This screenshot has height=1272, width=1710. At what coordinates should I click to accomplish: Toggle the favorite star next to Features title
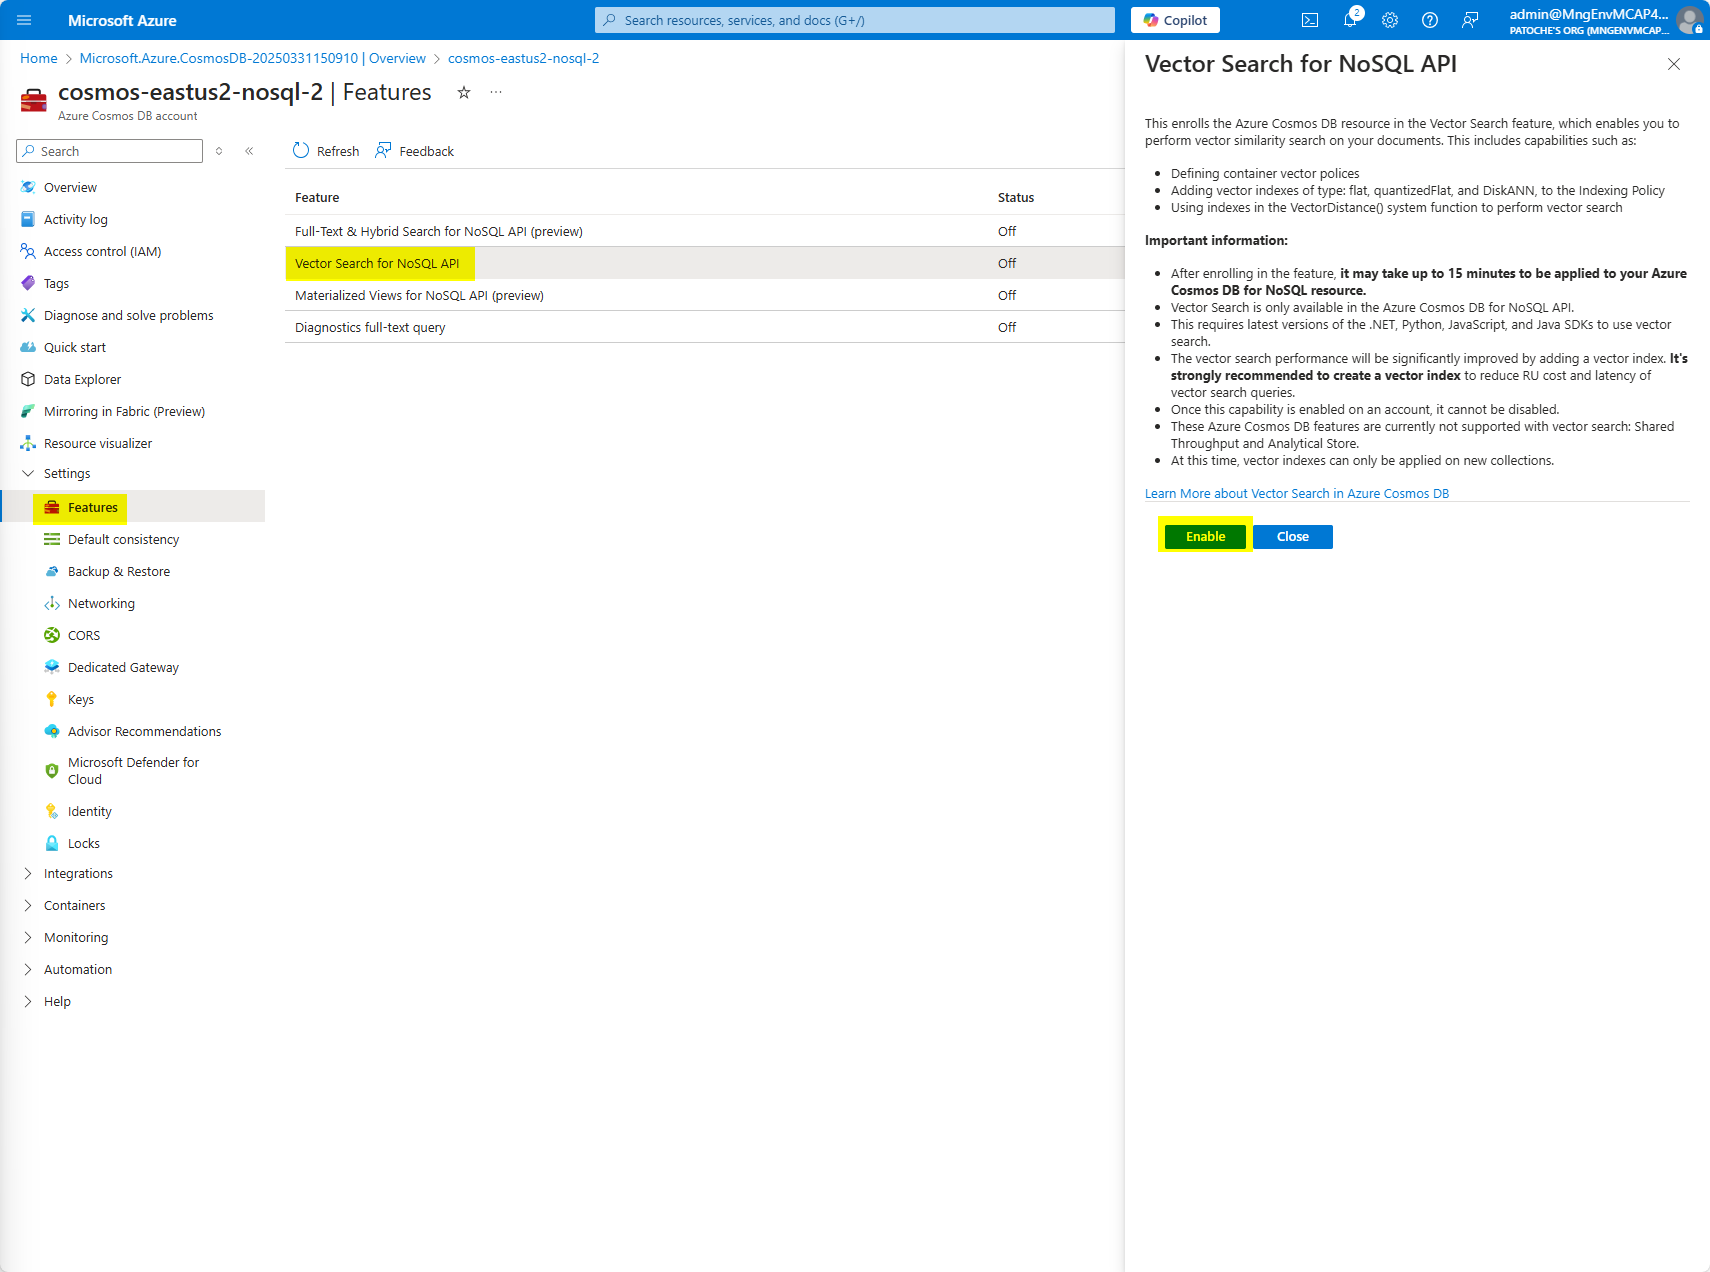pyautogui.click(x=463, y=92)
